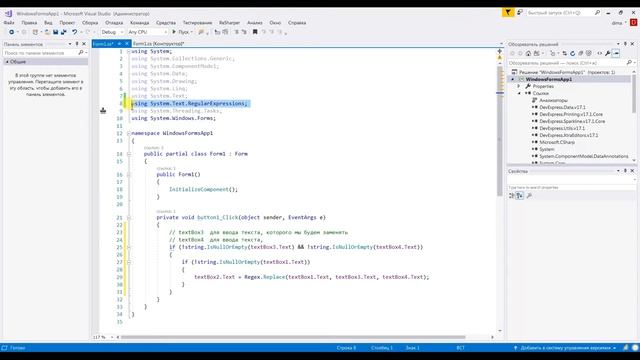The width and height of the screenshot is (640, 360).
Task: Click the red user account avatar
Action: point(633,23)
